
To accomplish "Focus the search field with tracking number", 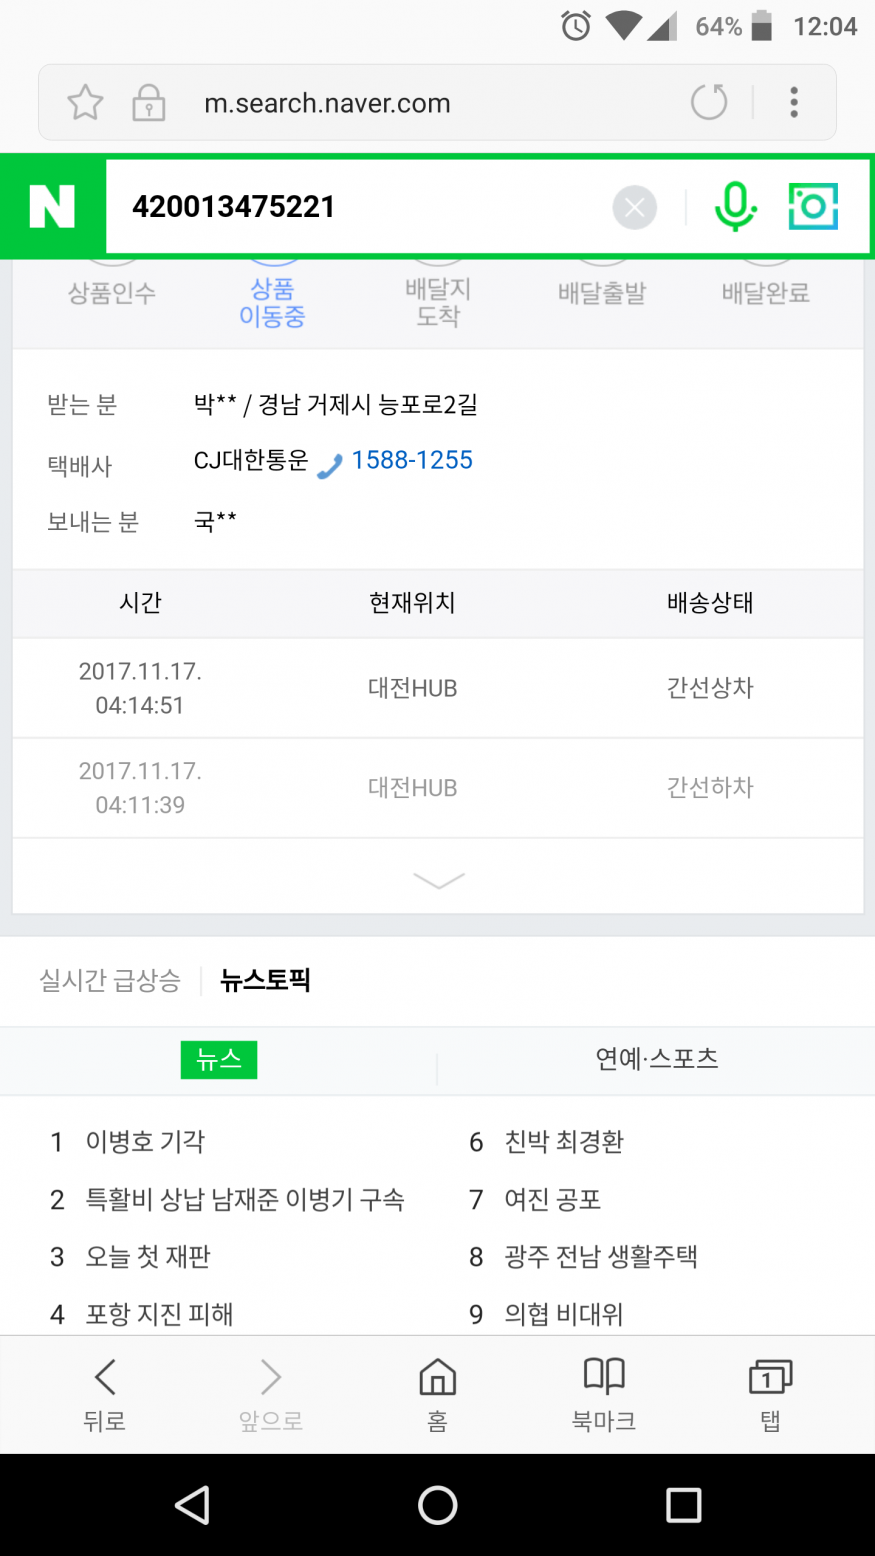I will point(360,207).
